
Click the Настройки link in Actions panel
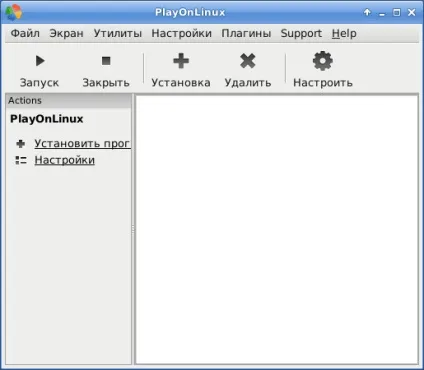coord(65,160)
